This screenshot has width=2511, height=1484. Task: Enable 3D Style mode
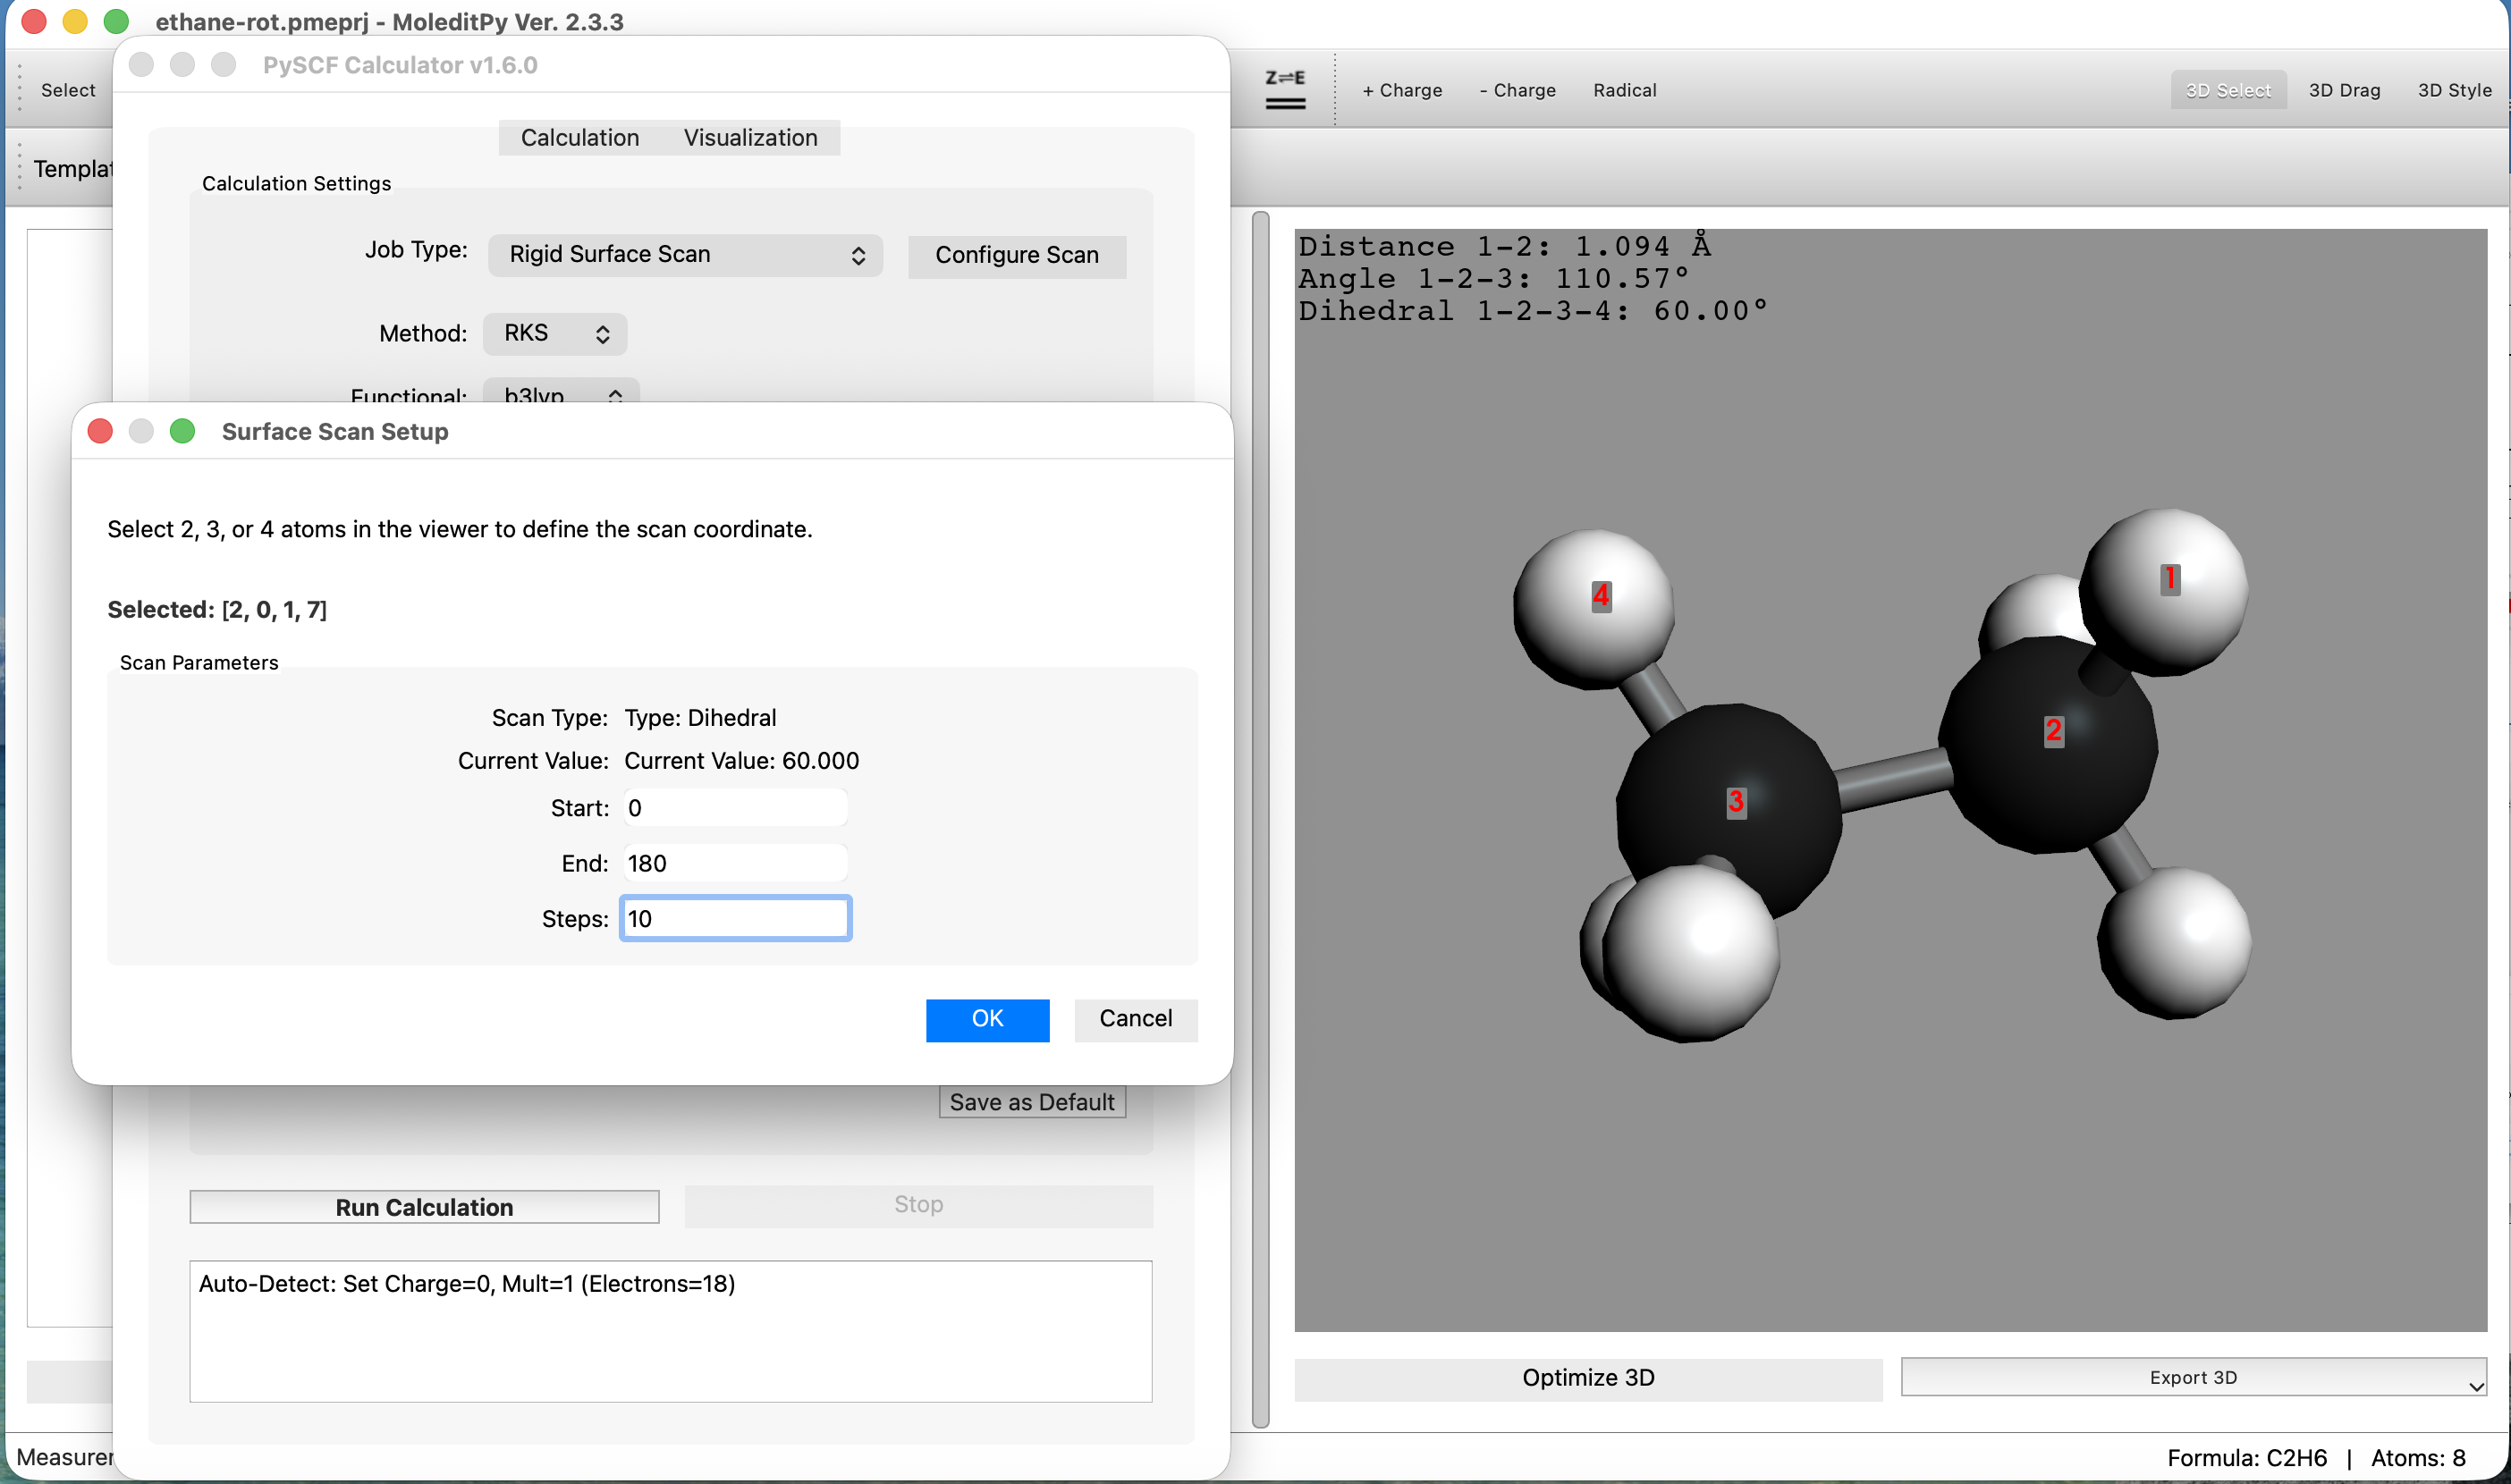2456,90
